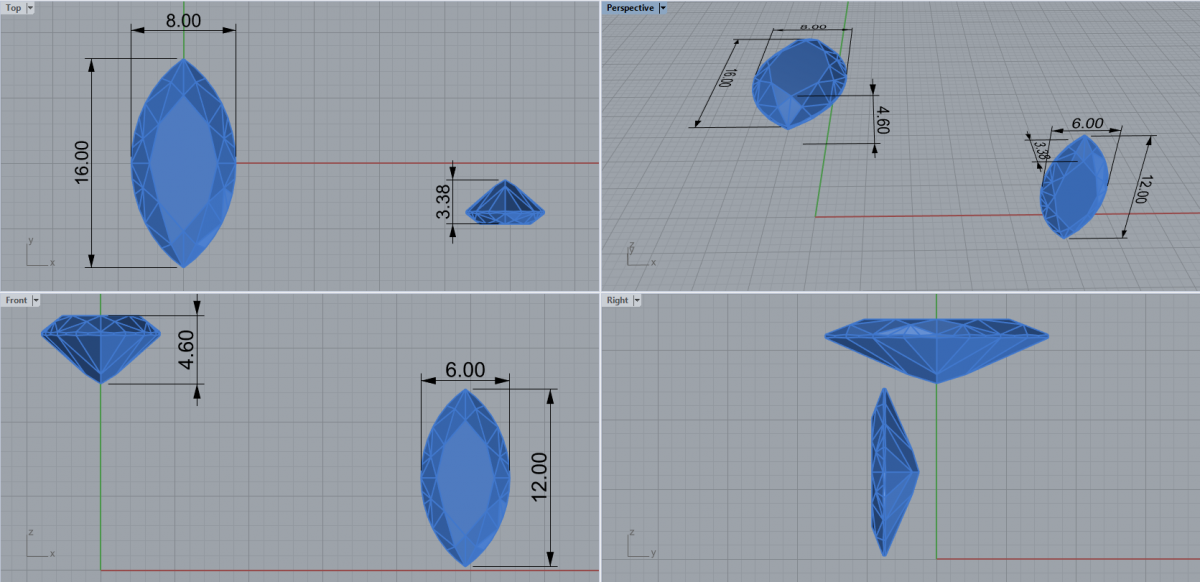Screen dimensions: 1200x582
Task: Select the 3.38 dimension in Perspective viewport
Action: [1040, 151]
